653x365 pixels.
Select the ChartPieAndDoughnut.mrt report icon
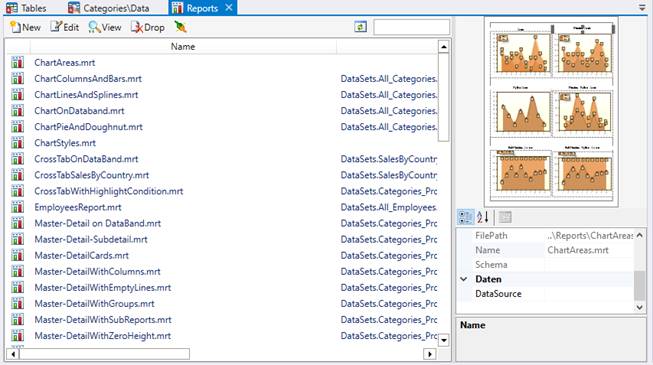[17, 127]
